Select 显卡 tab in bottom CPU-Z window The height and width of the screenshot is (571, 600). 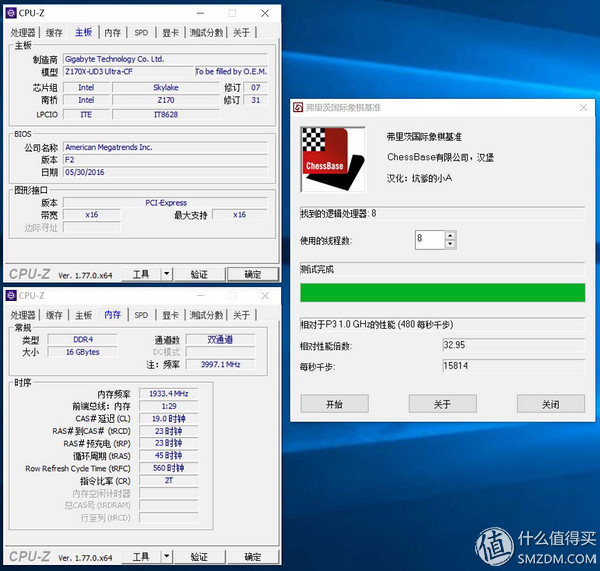(170, 315)
